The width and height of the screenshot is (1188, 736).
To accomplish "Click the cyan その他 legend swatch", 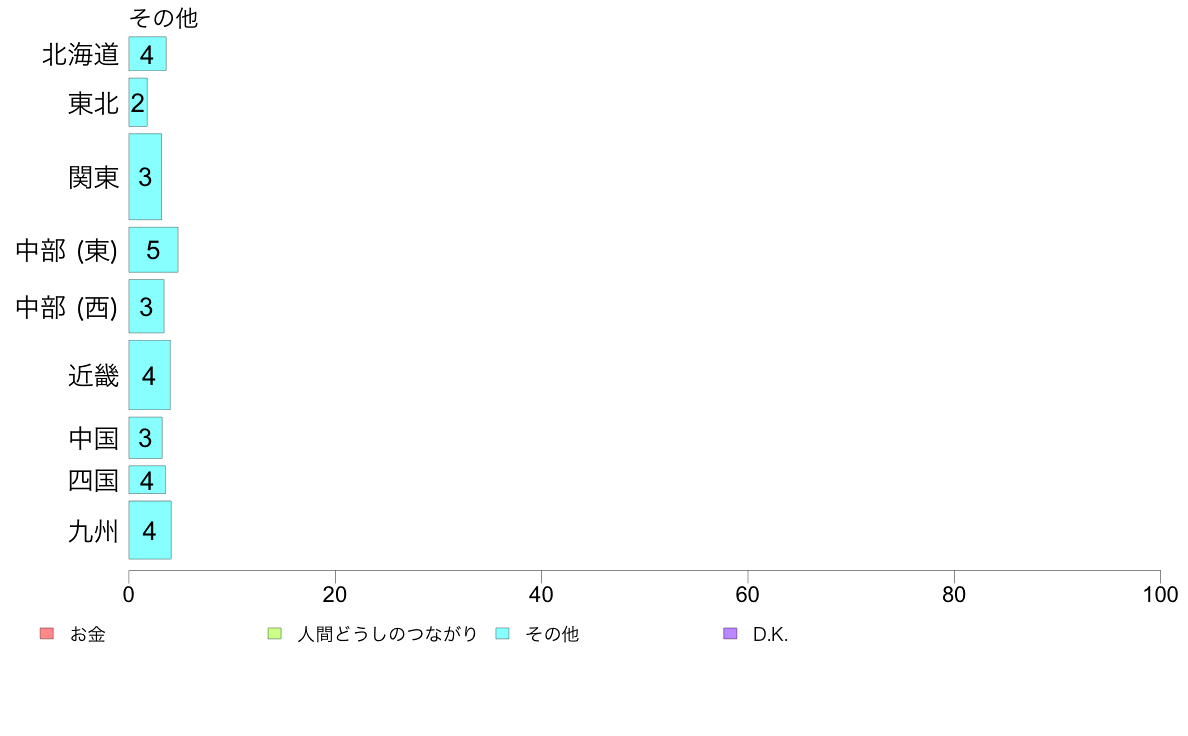I will (x=502, y=634).
